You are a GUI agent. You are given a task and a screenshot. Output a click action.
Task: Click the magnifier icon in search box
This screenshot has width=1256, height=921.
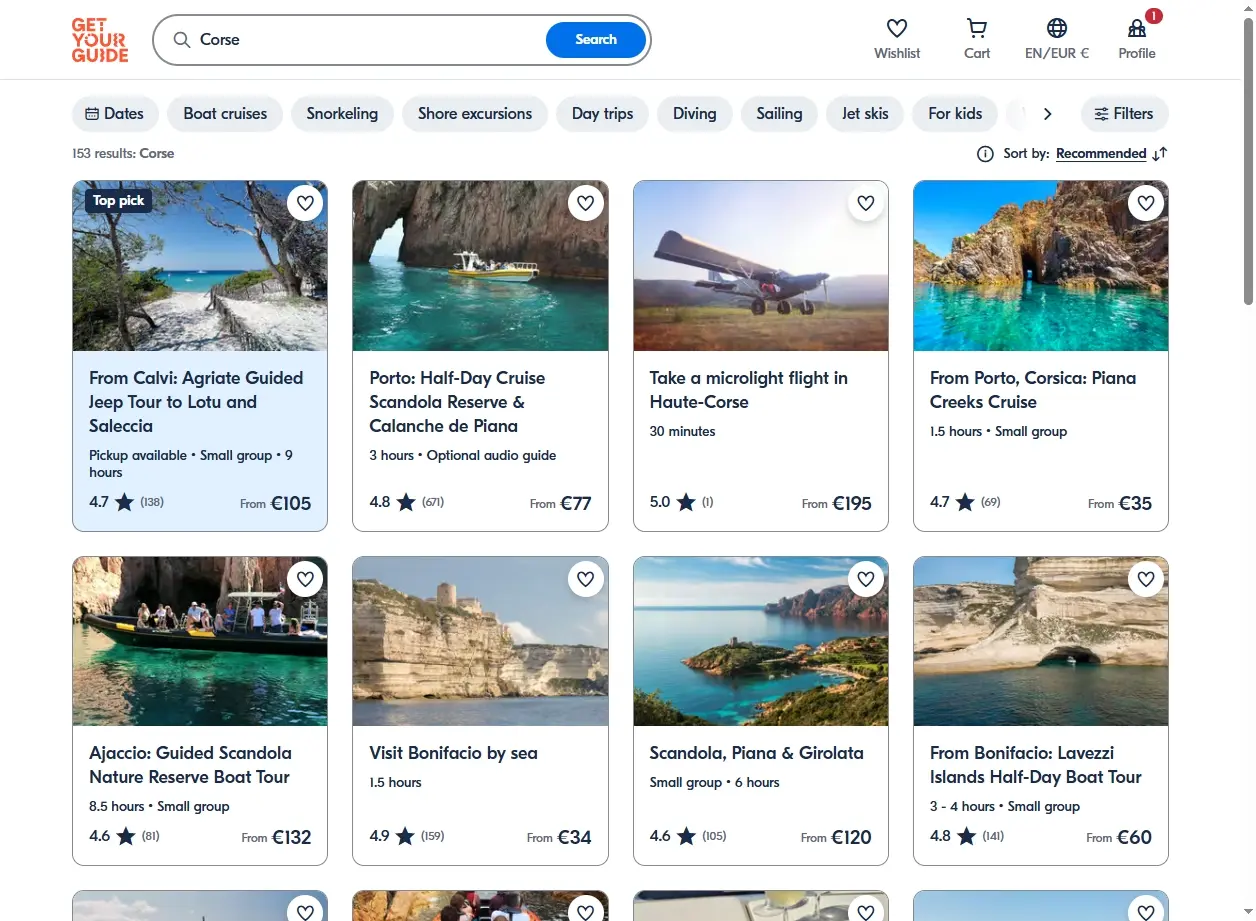pyautogui.click(x=181, y=40)
